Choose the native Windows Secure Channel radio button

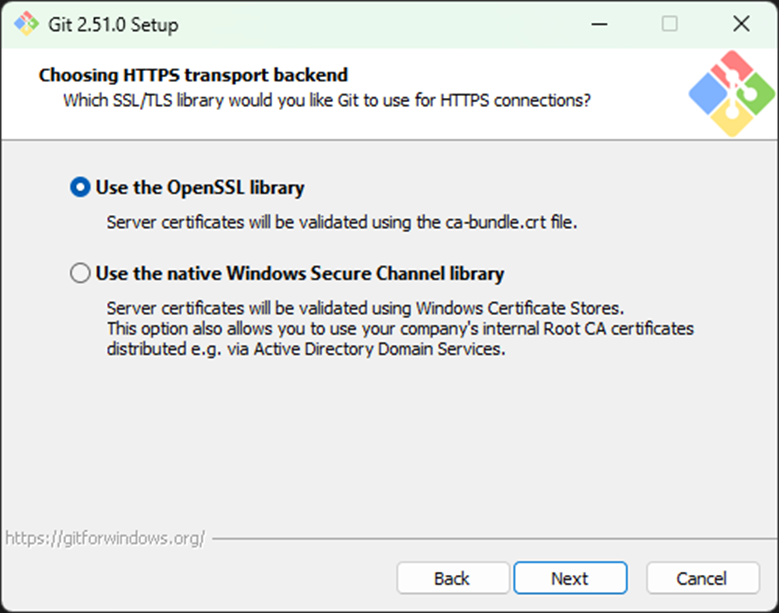80,274
